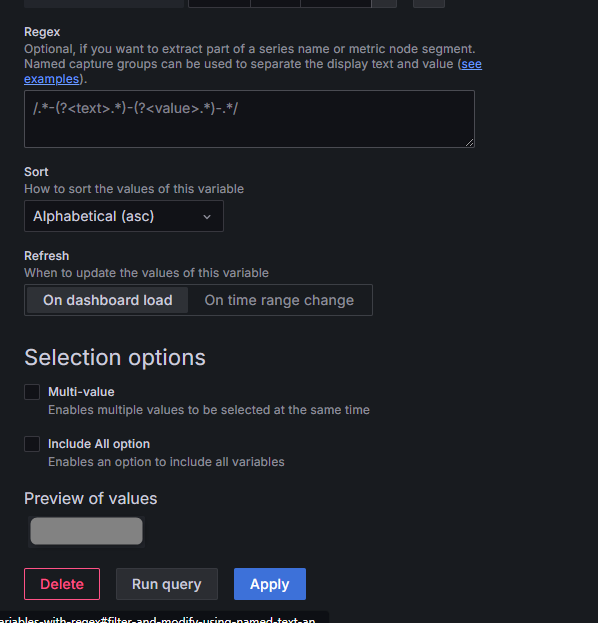
Task: Enable the Include All option checkbox
Action: coord(32,444)
